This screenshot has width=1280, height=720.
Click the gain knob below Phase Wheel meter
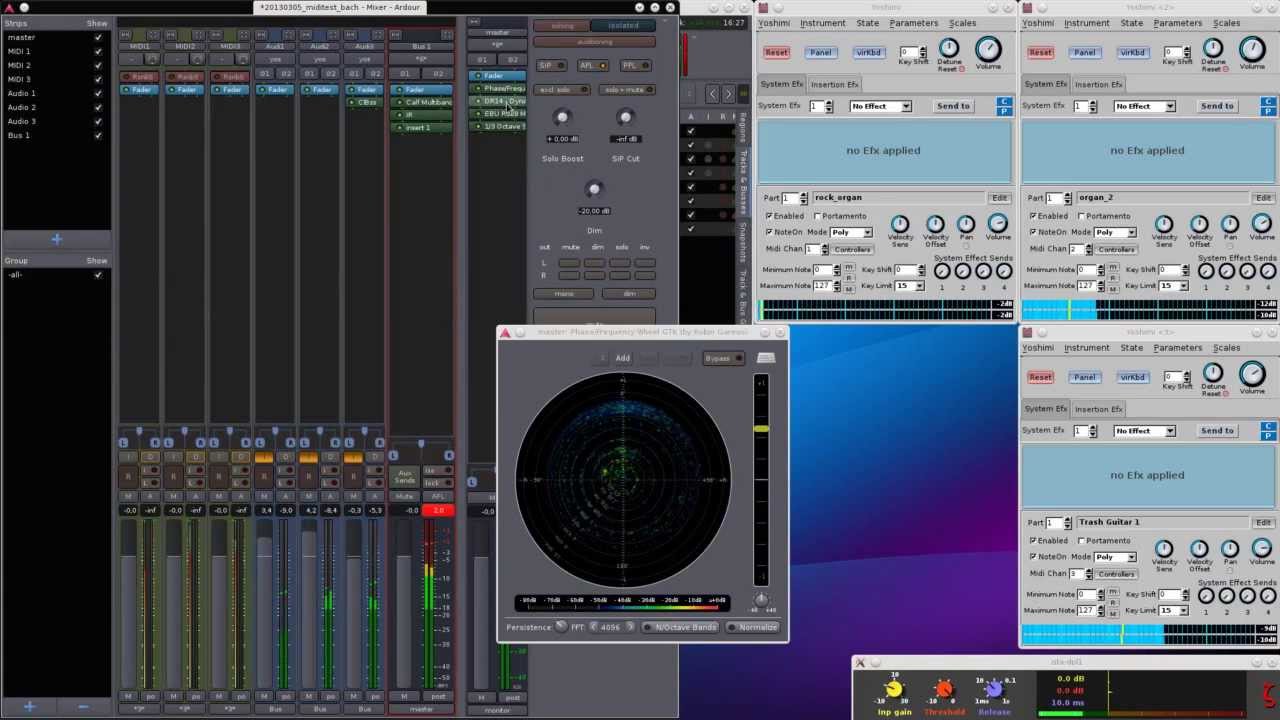tap(761, 600)
